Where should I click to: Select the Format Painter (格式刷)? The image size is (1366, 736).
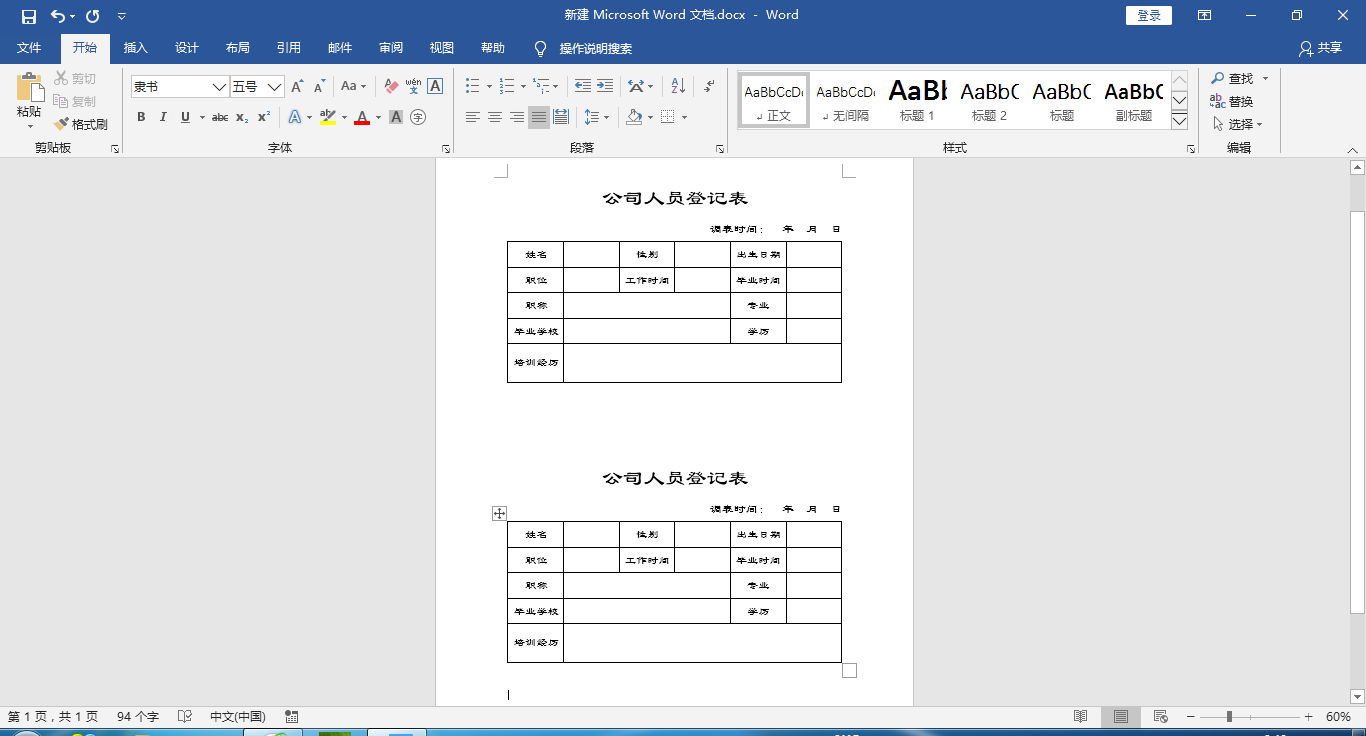point(81,124)
